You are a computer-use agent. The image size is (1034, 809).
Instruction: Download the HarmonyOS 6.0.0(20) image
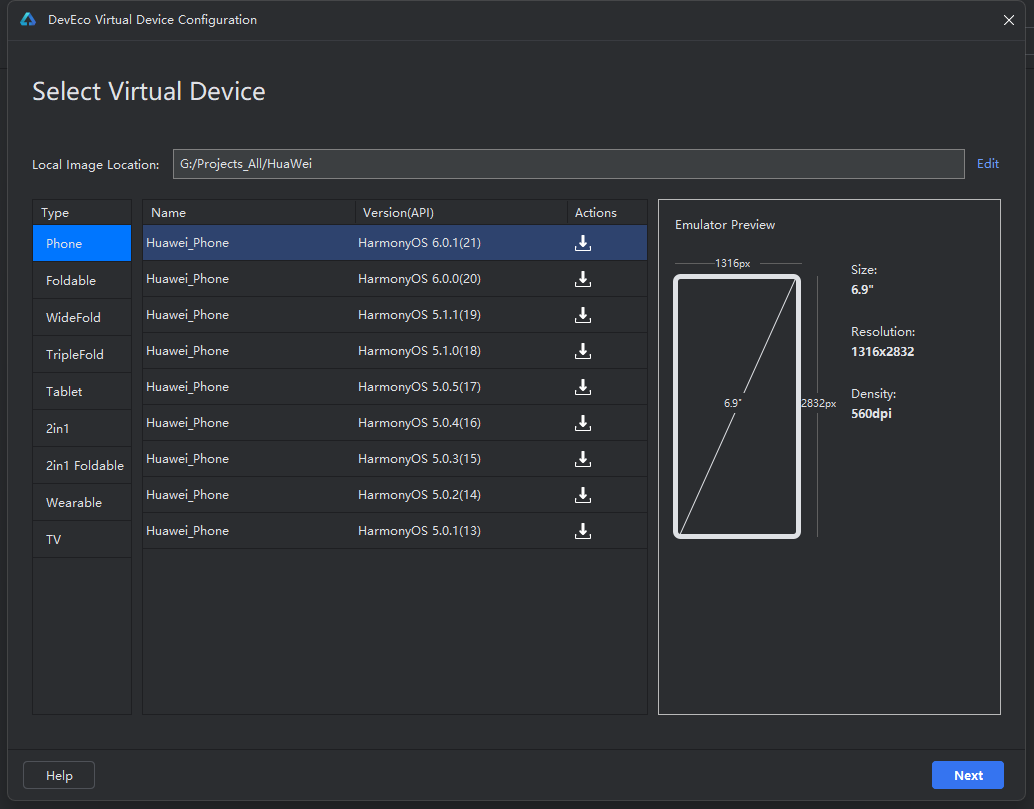[582, 279]
